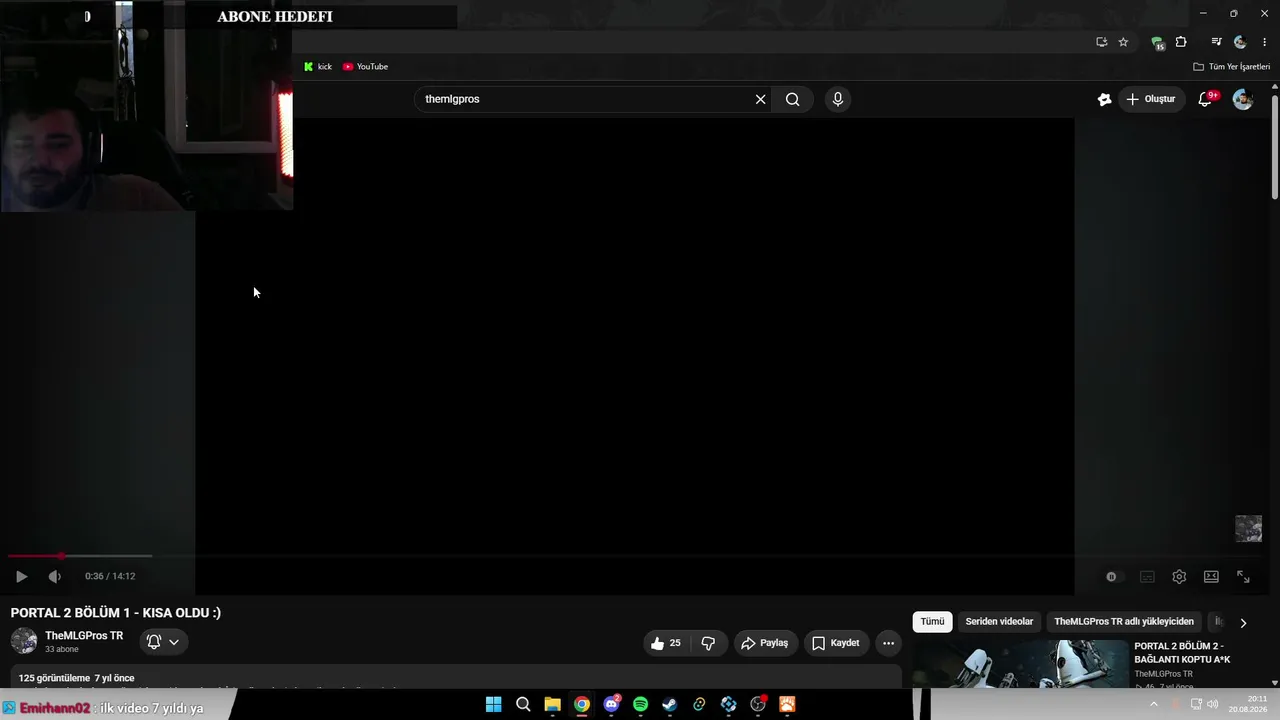Run the search with the magnifier button
This screenshot has height=720, width=1280.
(792, 99)
